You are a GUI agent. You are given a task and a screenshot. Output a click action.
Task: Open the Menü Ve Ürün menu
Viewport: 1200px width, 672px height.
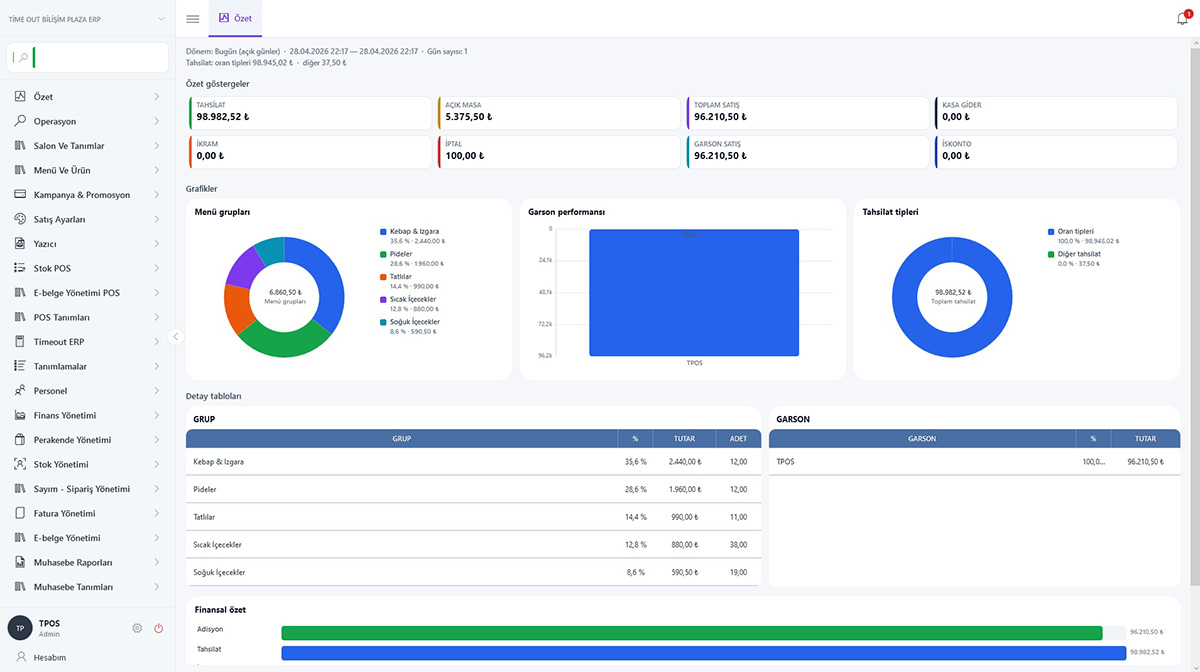[x=86, y=170]
